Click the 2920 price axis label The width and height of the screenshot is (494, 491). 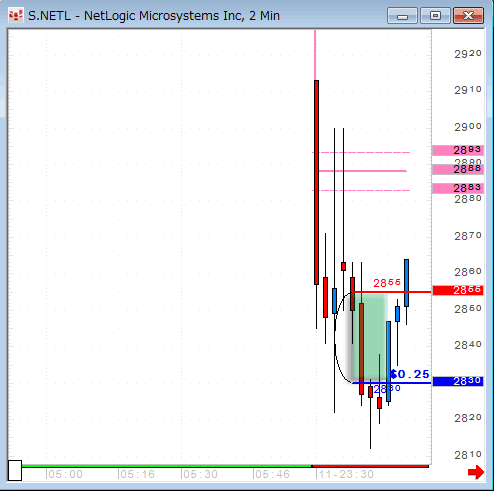[468, 54]
